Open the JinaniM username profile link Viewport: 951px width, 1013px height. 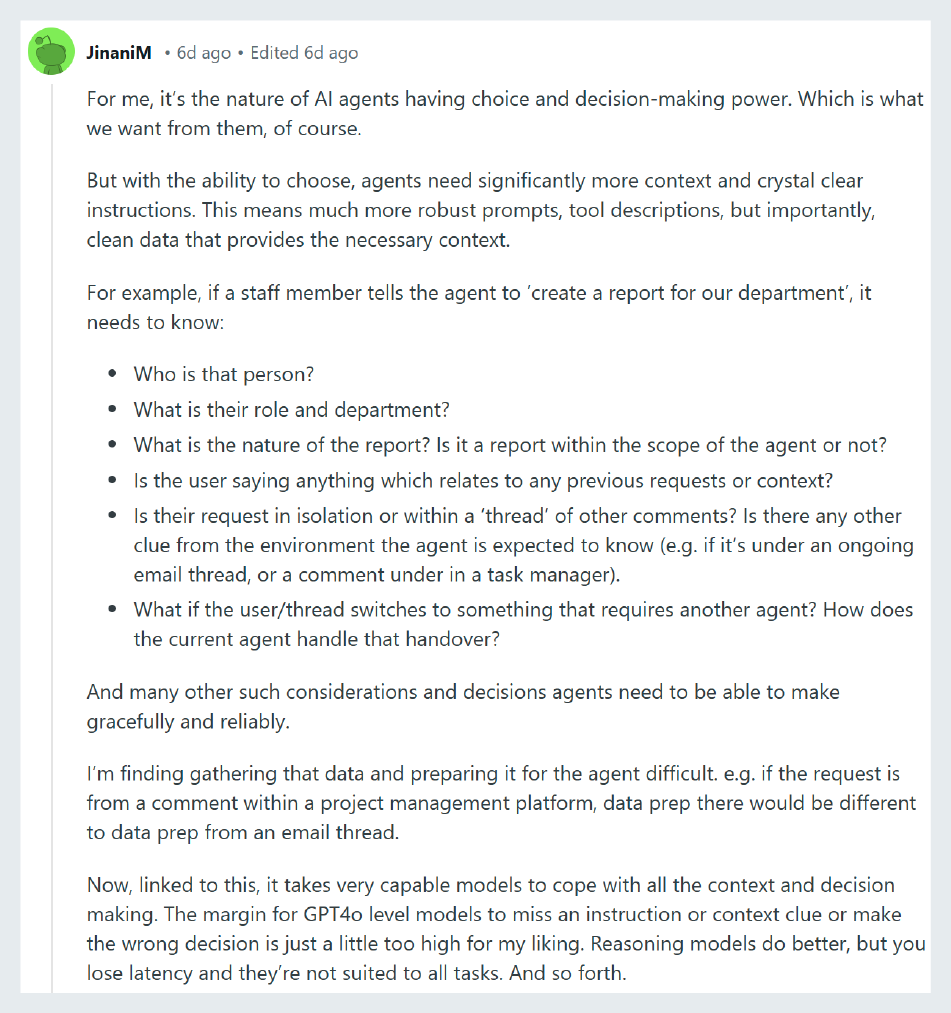coord(119,53)
